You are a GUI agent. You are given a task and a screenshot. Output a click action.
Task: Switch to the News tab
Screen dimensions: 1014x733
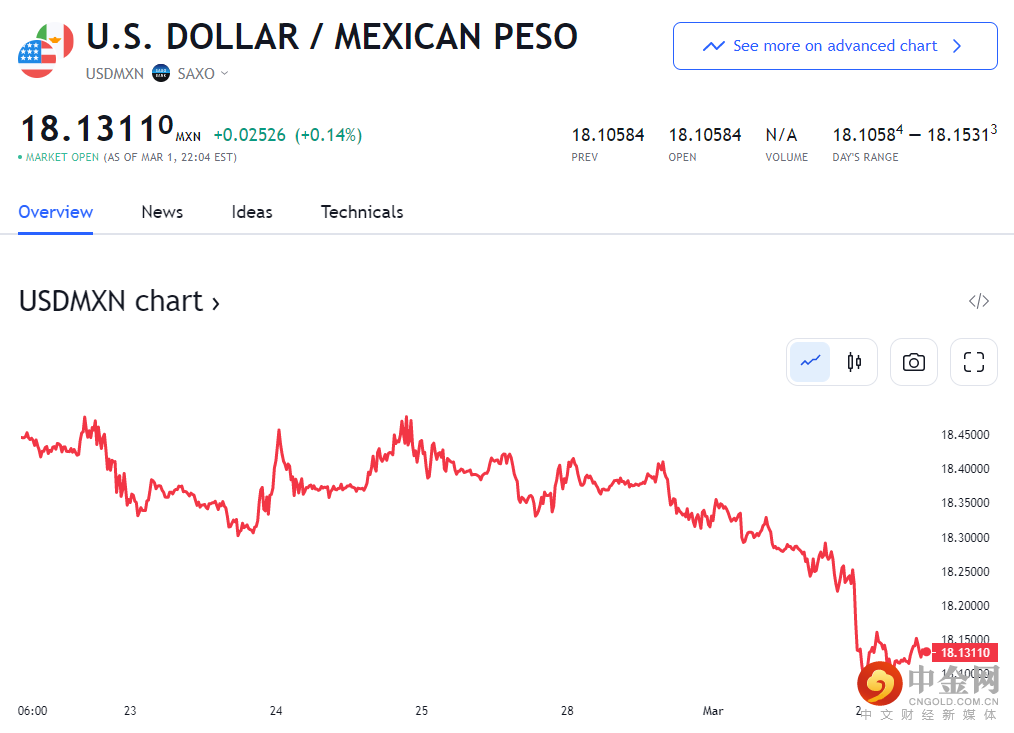pos(162,212)
